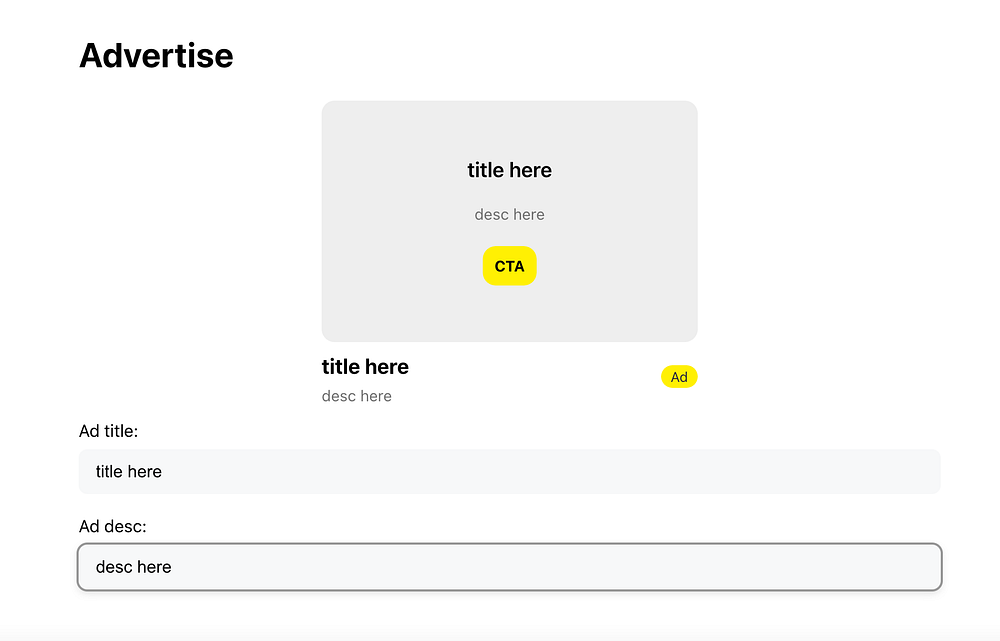Image resolution: width=1000 pixels, height=641 pixels.
Task: Click the 'Ad' text in yellow pill
Action: point(679,377)
